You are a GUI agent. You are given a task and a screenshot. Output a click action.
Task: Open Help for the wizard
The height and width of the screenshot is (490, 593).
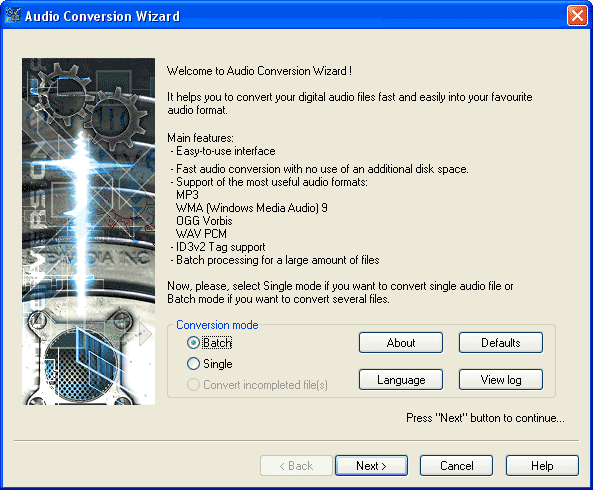click(542, 466)
